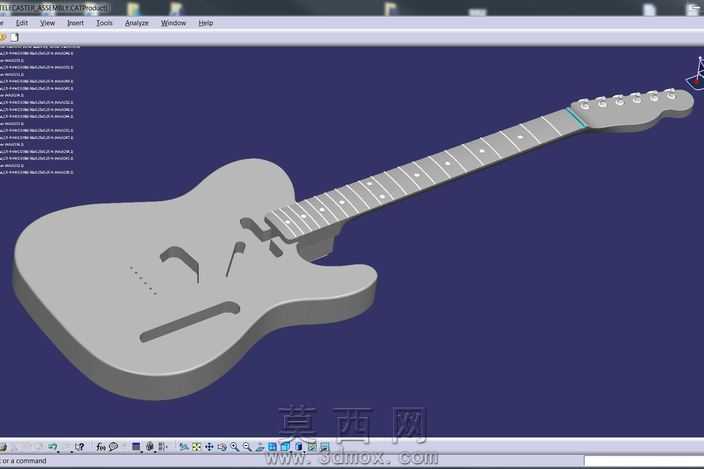Activate the Fly mode icon
The width and height of the screenshot is (704, 469).
(x=183, y=447)
